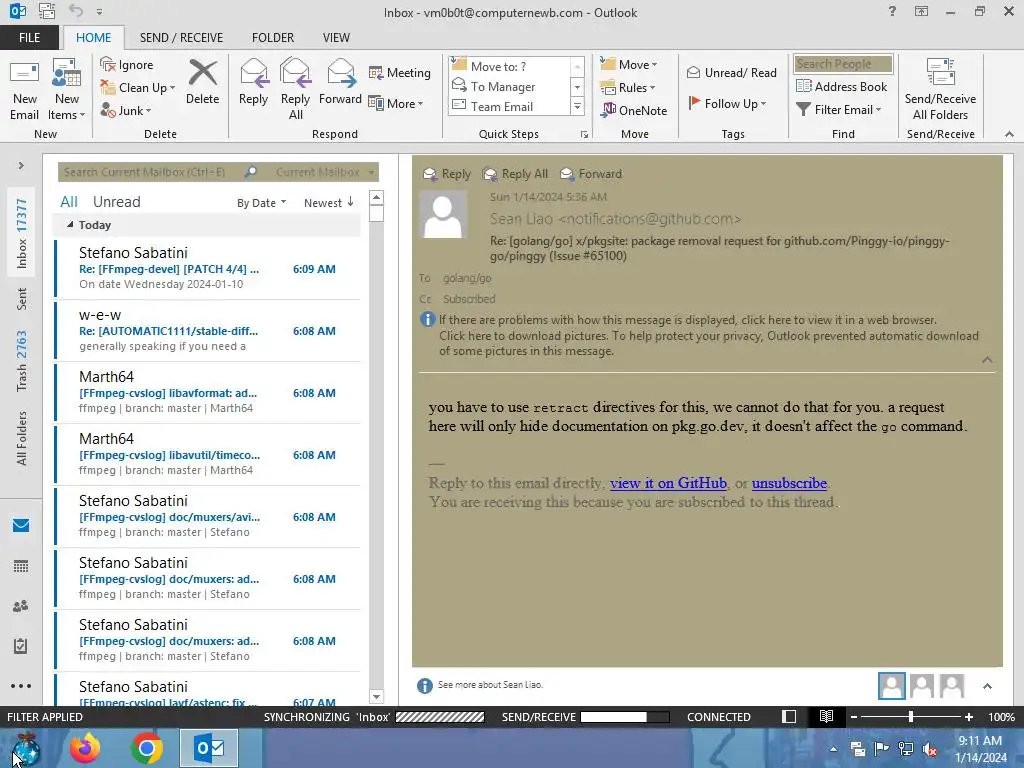The width and height of the screenshot is (1024, 768).
Task: Switch to Calendar view
Action: (x=21, y=566)
